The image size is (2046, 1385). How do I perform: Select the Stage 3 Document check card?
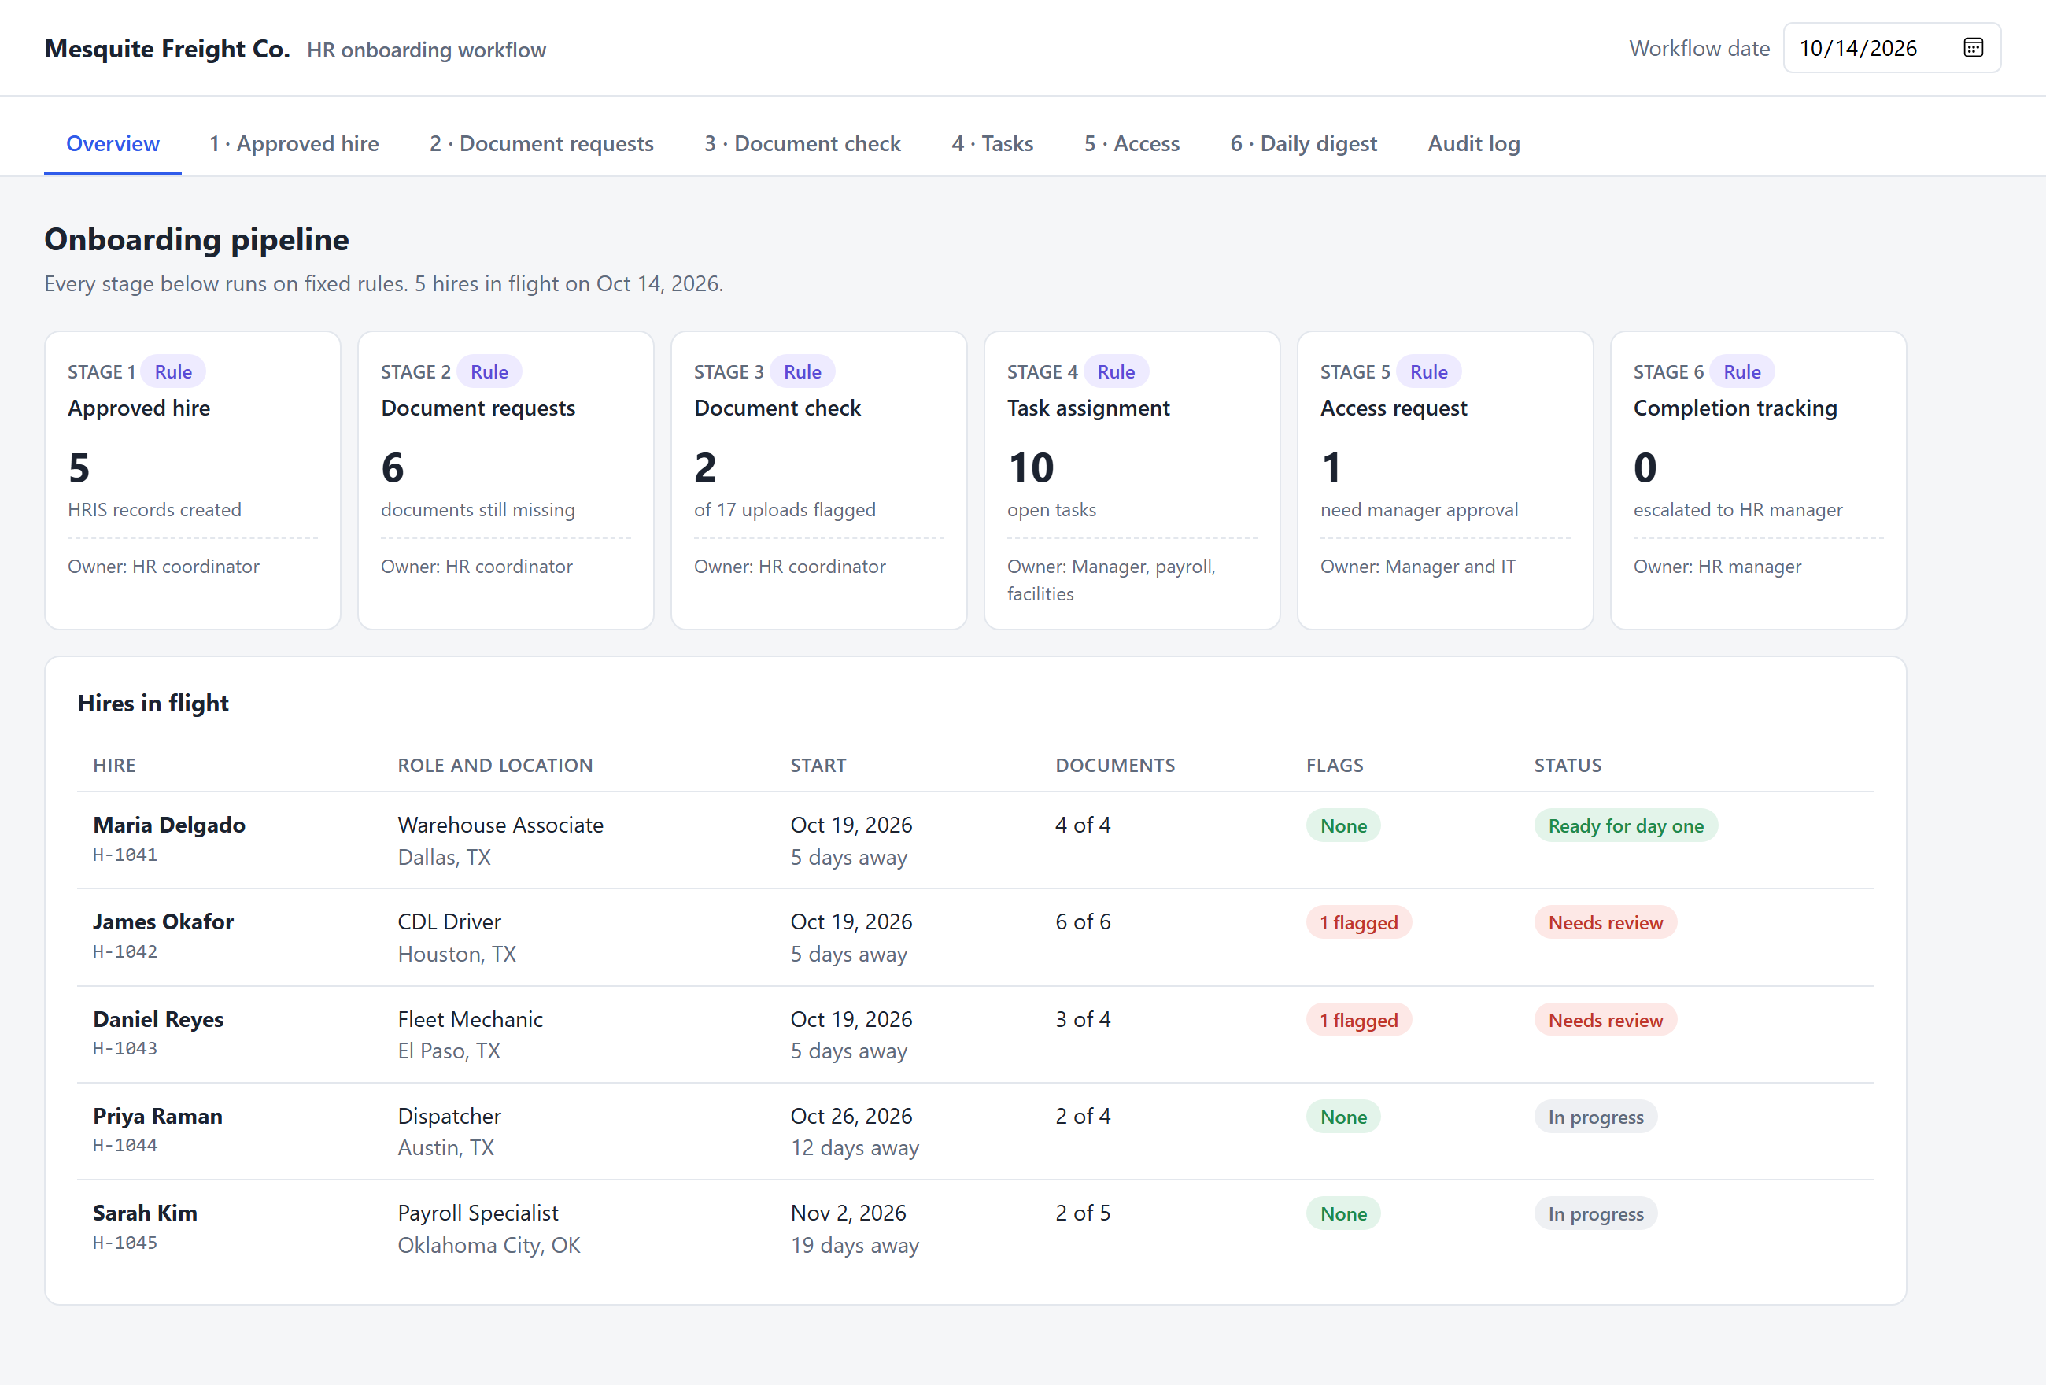[819, 480]
